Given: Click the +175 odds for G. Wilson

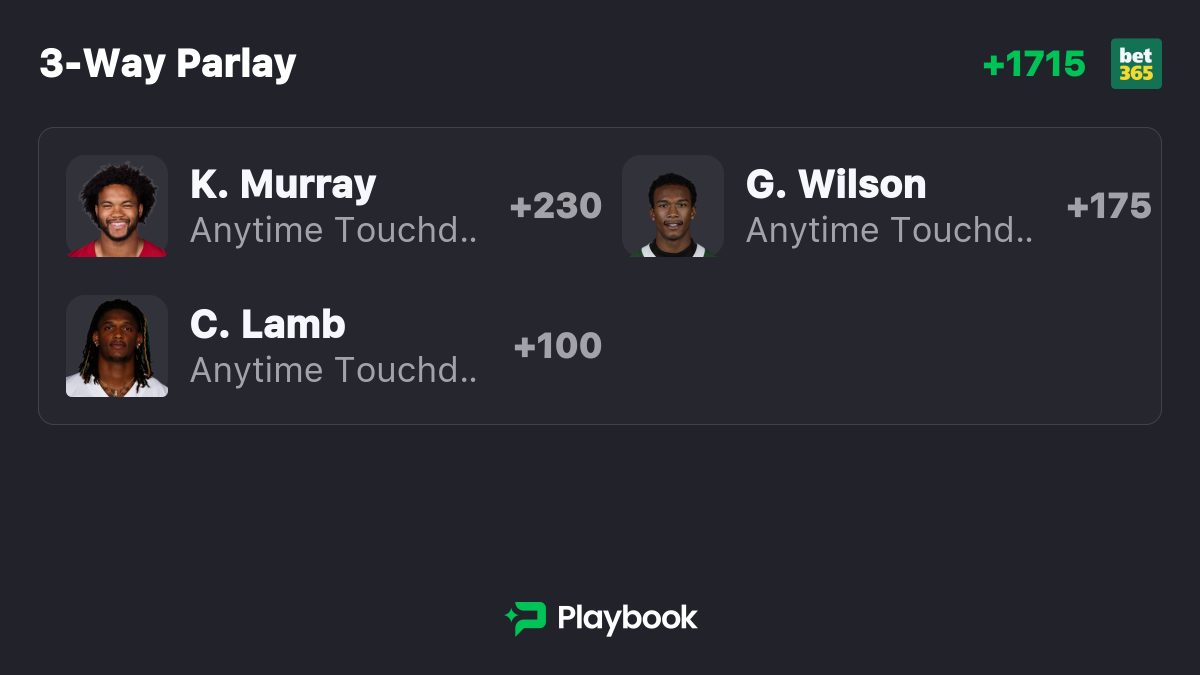Looking at the screenshot, I should (1109, 206).
